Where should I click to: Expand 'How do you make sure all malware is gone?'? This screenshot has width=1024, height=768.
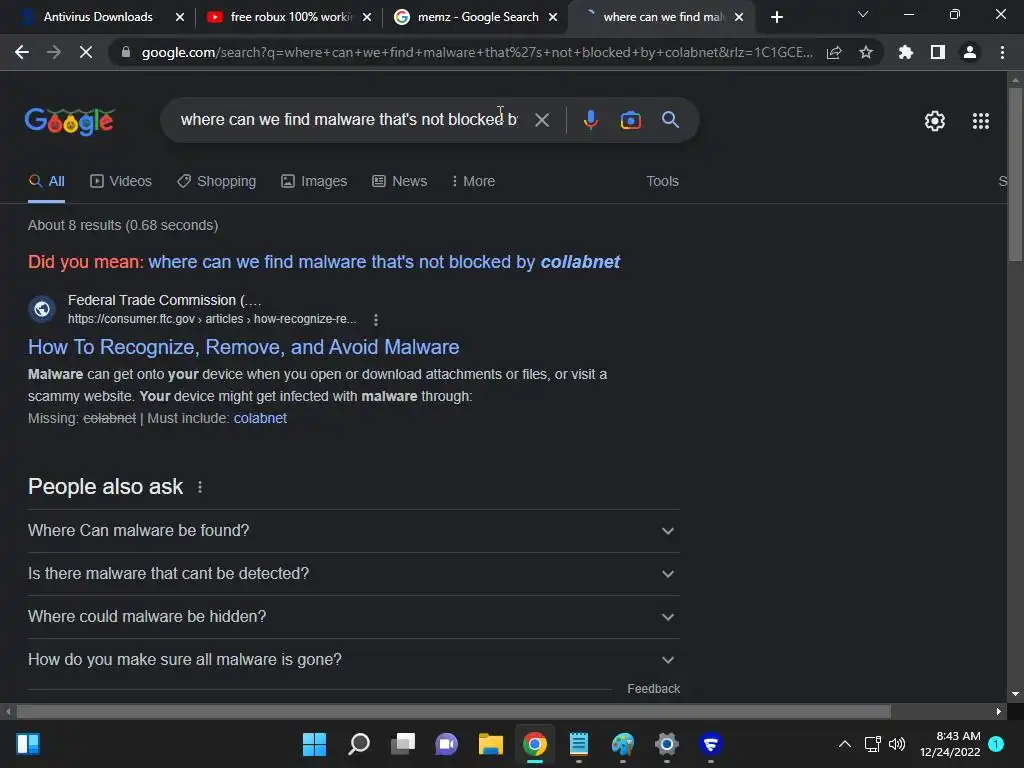(353, 660)
